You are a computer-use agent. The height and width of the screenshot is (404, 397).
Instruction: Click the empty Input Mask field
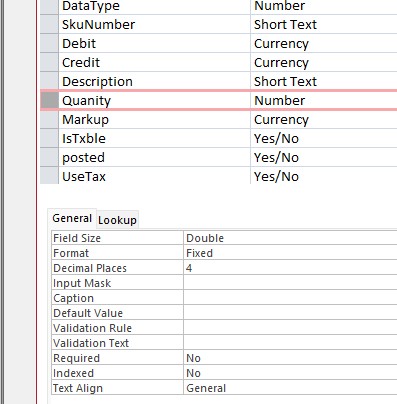pos(290,283)
